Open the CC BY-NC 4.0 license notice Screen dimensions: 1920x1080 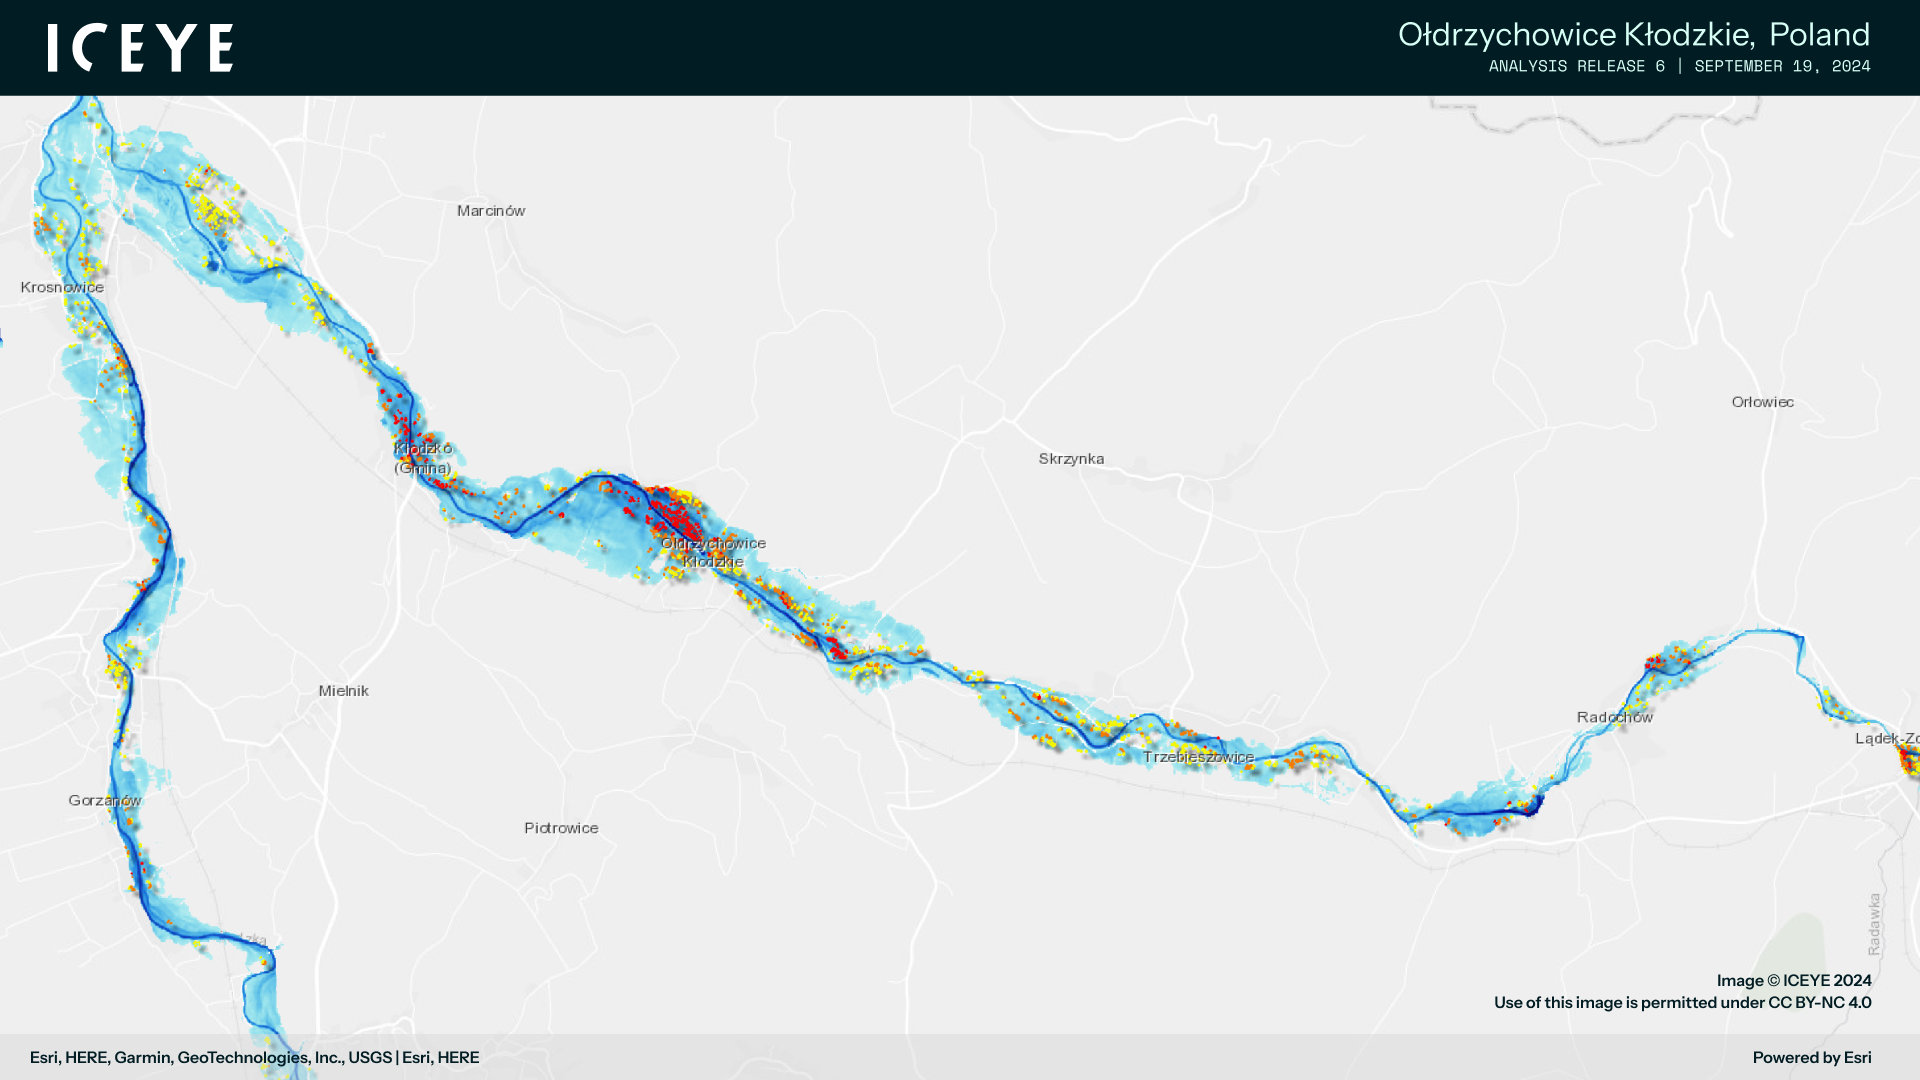[1682, 1003]
